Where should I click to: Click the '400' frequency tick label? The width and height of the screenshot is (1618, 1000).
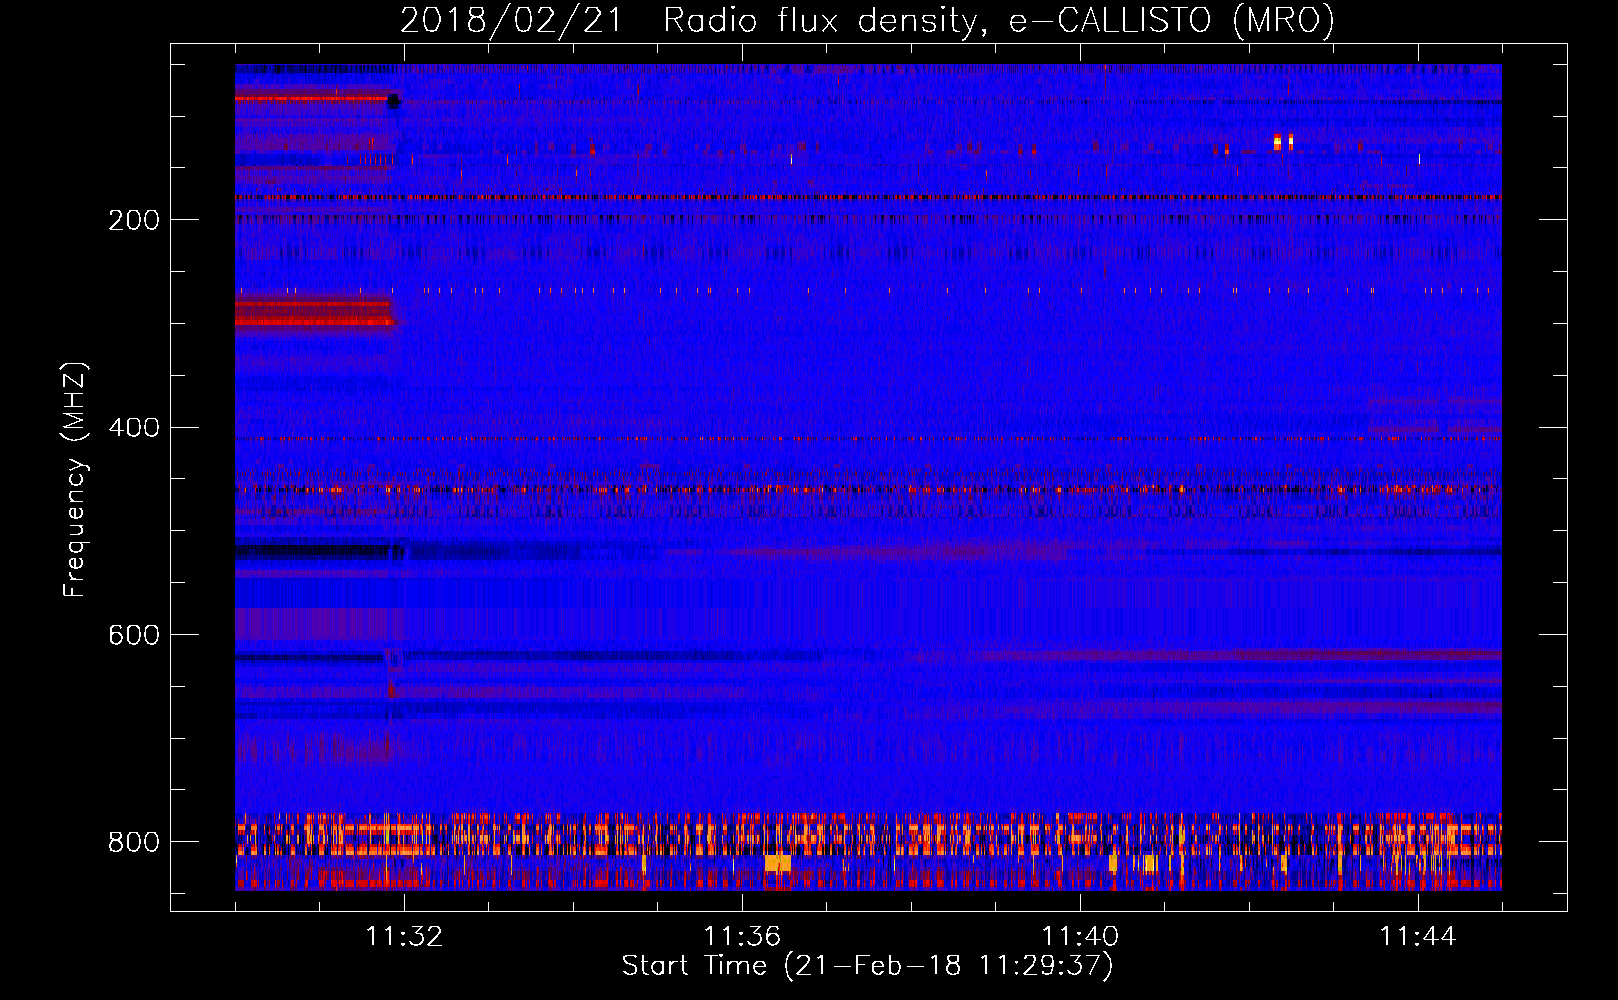coord(134,428)
